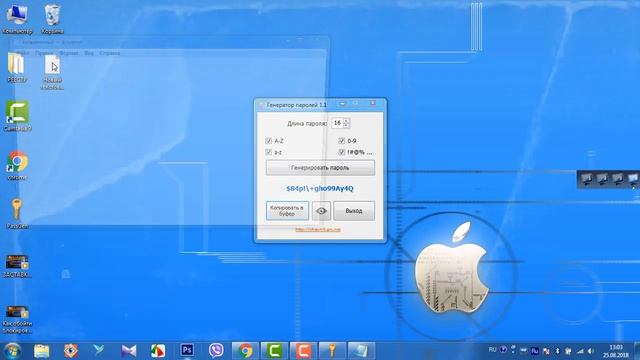Select the PassGen key desktop icon

point(17,213)
